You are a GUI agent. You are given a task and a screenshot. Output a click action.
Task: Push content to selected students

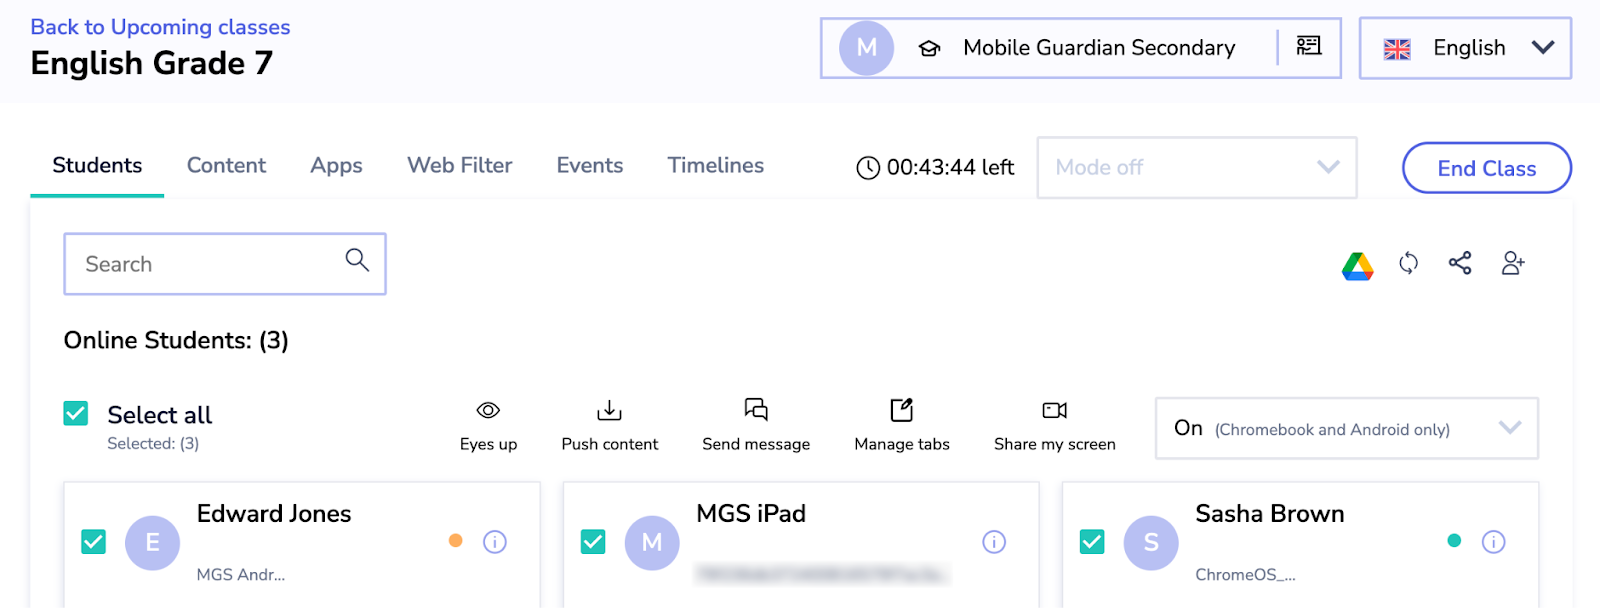pos(609,425)
